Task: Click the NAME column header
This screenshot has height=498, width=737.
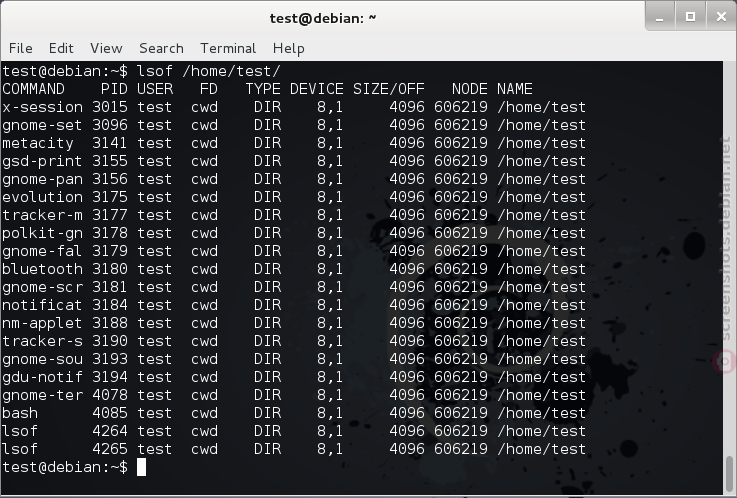Action: [x=515, y=89]
